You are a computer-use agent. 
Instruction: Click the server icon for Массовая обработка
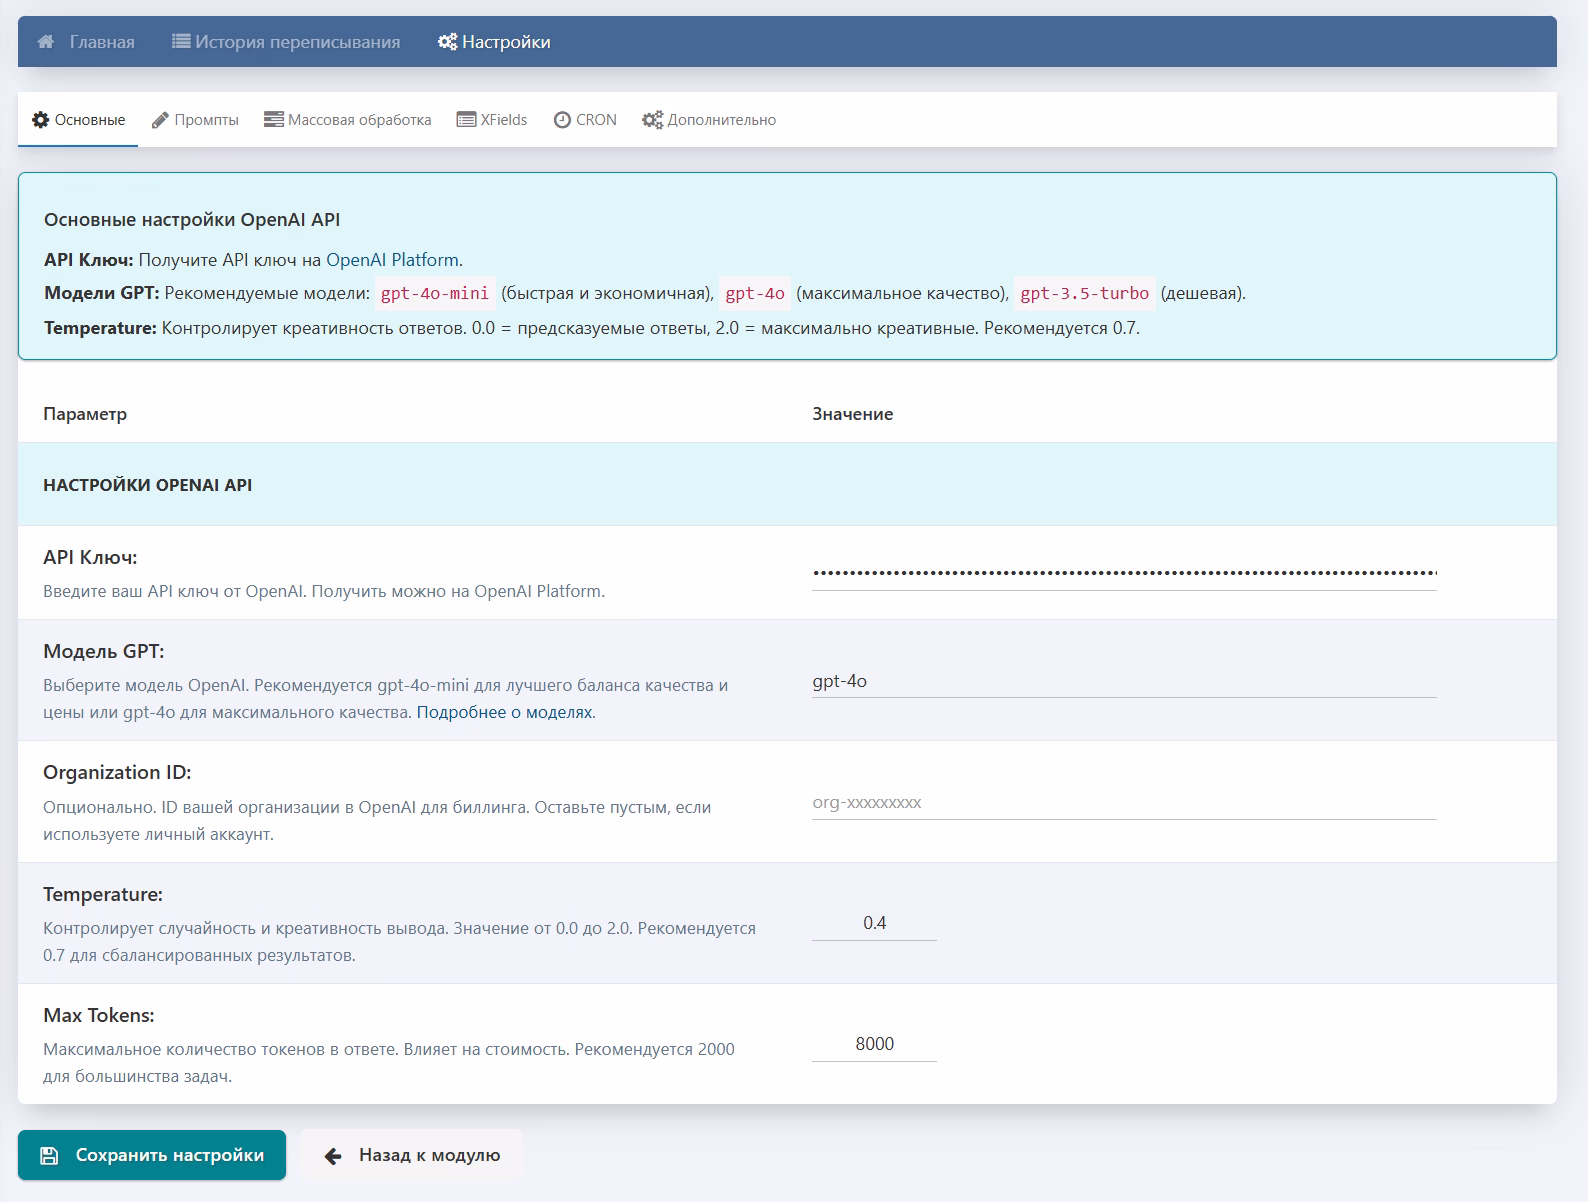coord(273,120)
